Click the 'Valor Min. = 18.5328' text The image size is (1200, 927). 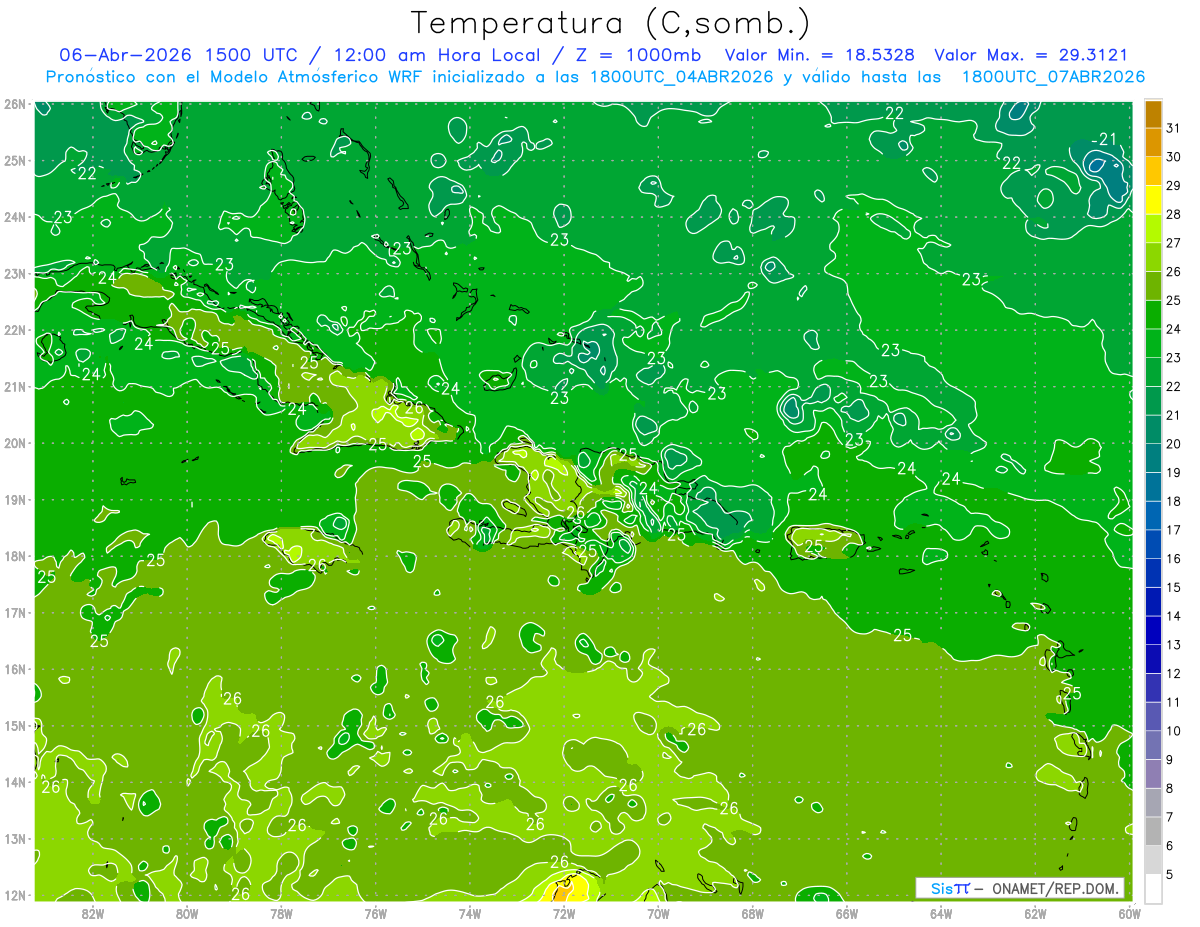point(820,55)
